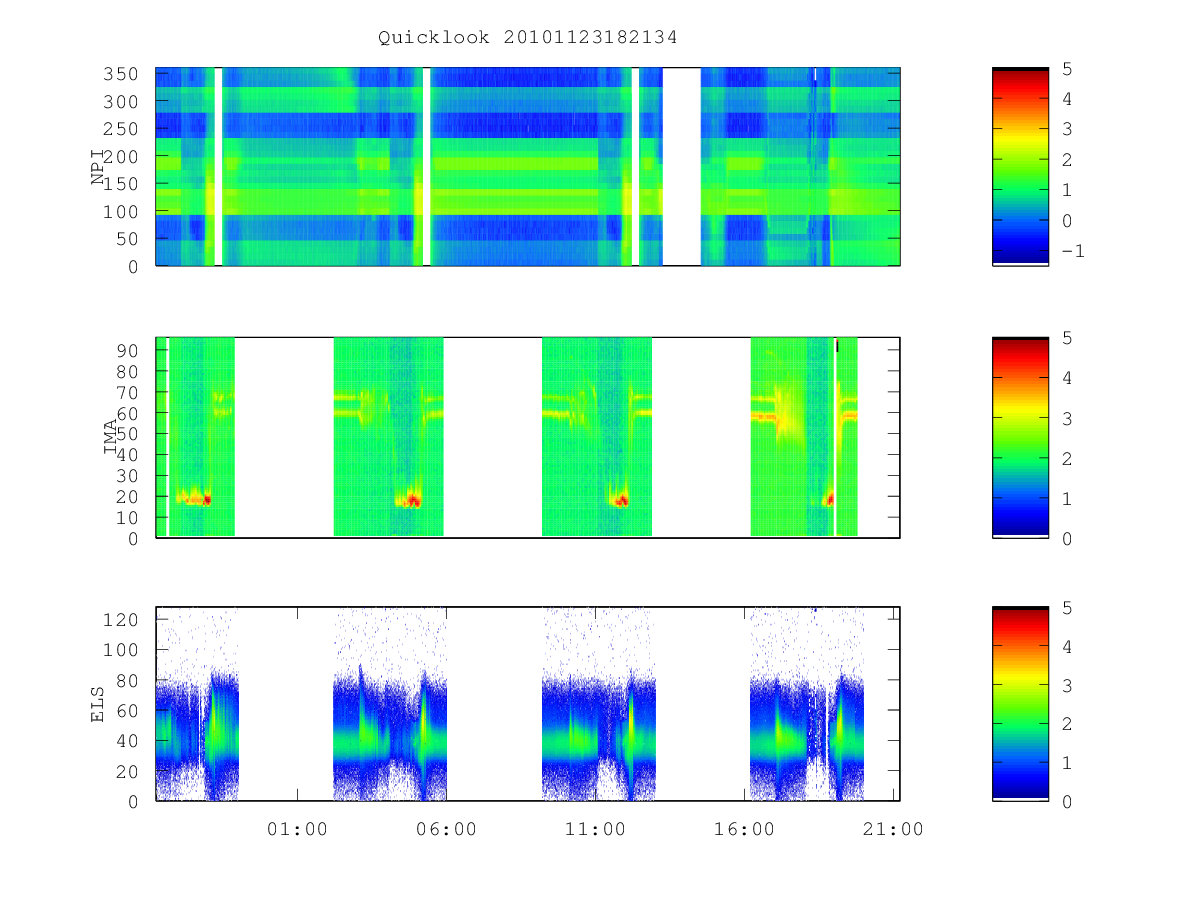Select the IMA panel color scale bar
The width and height of the screenshot is (1200, 900).
tap(1020, 438)
